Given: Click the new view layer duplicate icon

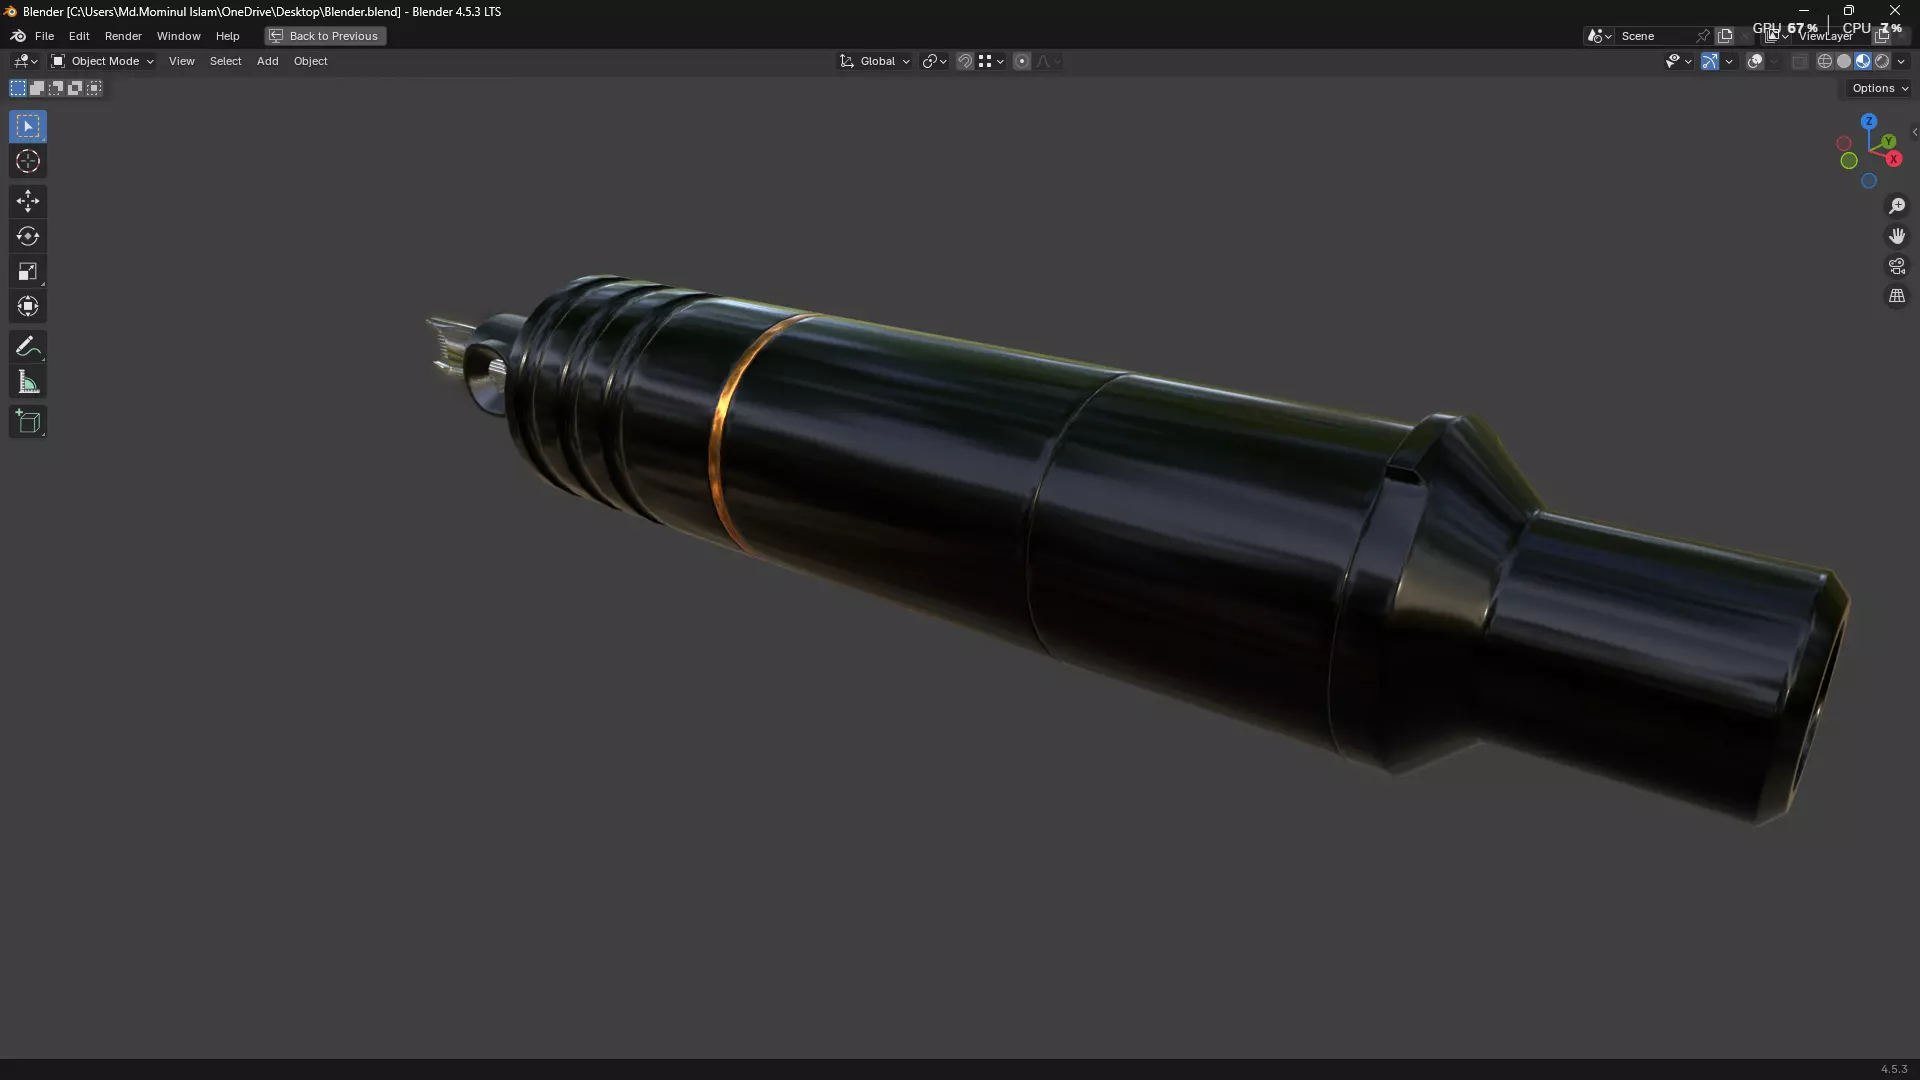Looking at the screenshot, I should (x=1882, y=36).
